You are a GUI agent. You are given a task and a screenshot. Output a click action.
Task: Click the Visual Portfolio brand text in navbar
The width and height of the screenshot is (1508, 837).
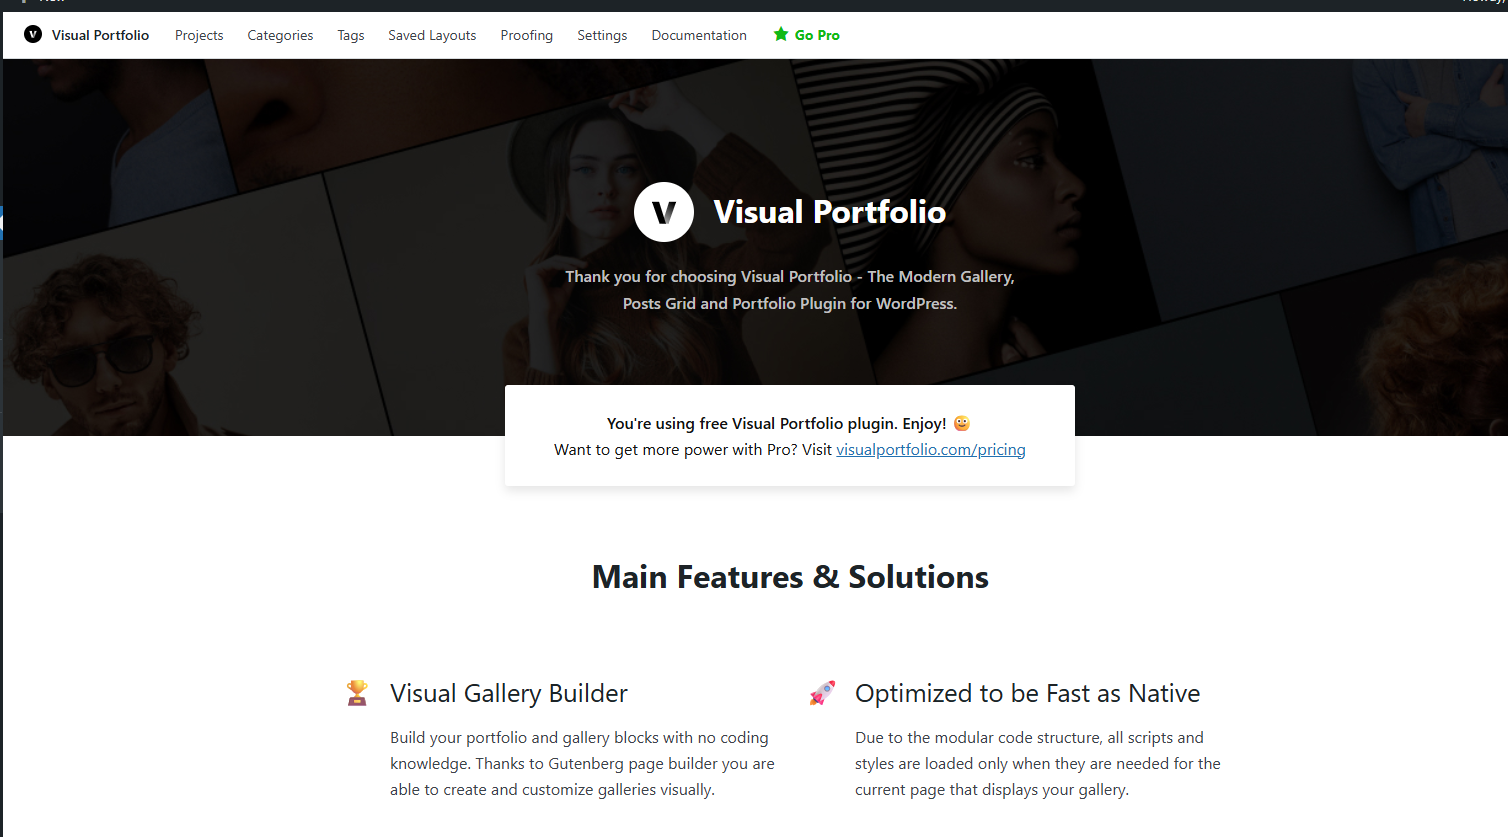pos(100,35)
